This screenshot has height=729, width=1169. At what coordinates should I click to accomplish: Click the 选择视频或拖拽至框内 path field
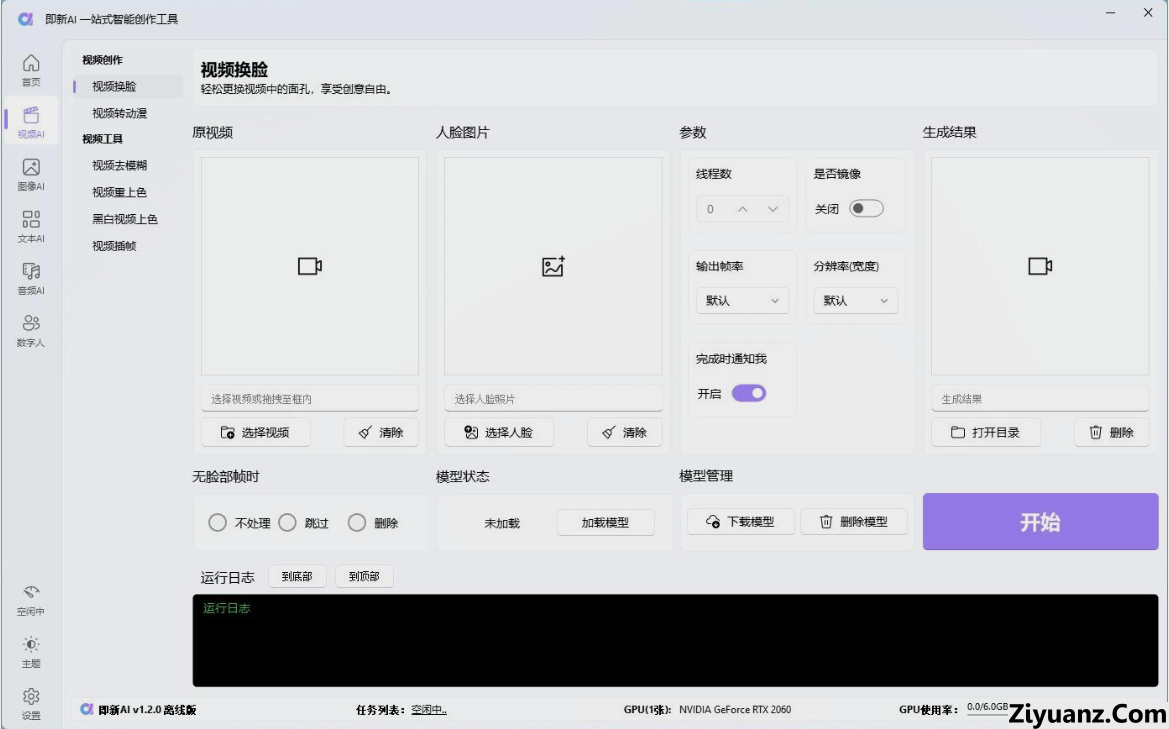click(x=310, y=399)
